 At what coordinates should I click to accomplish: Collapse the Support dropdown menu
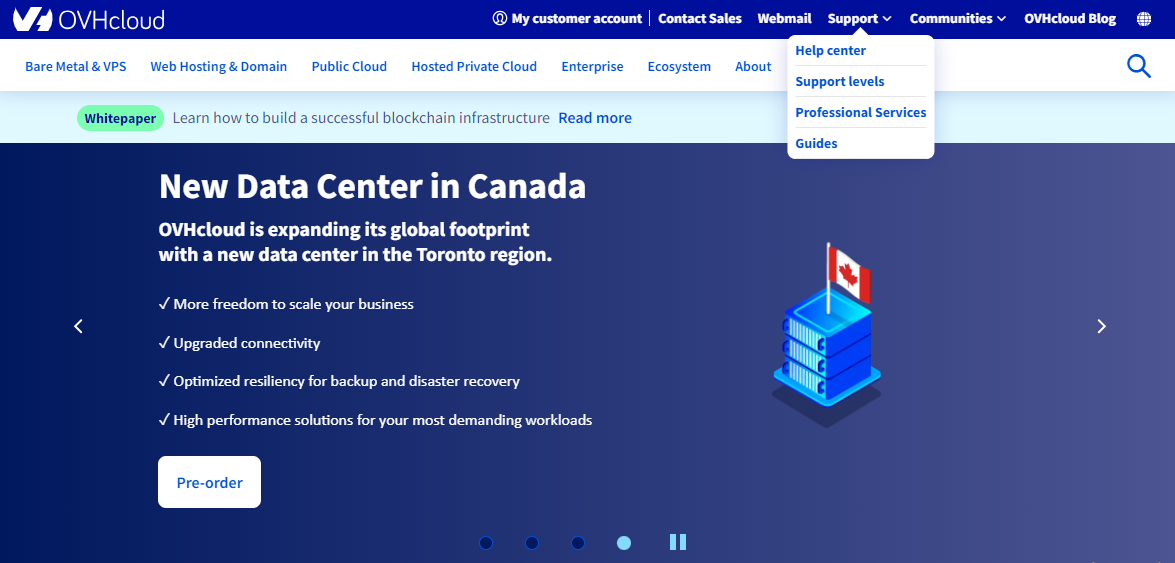click(x=859, y=19)
